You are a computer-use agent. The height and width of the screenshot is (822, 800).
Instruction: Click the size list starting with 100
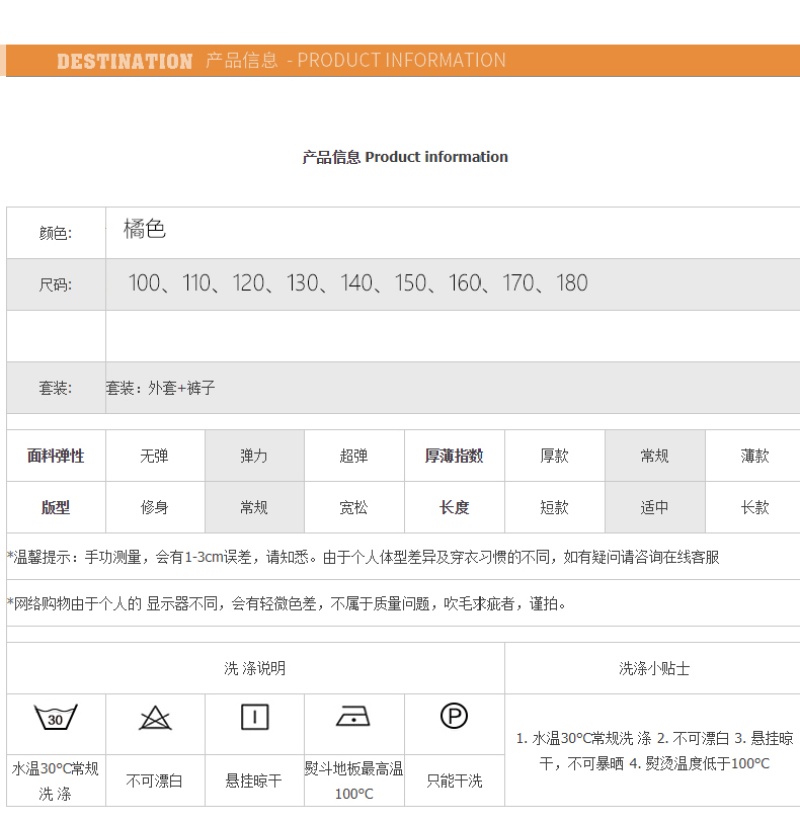[357, 284]
